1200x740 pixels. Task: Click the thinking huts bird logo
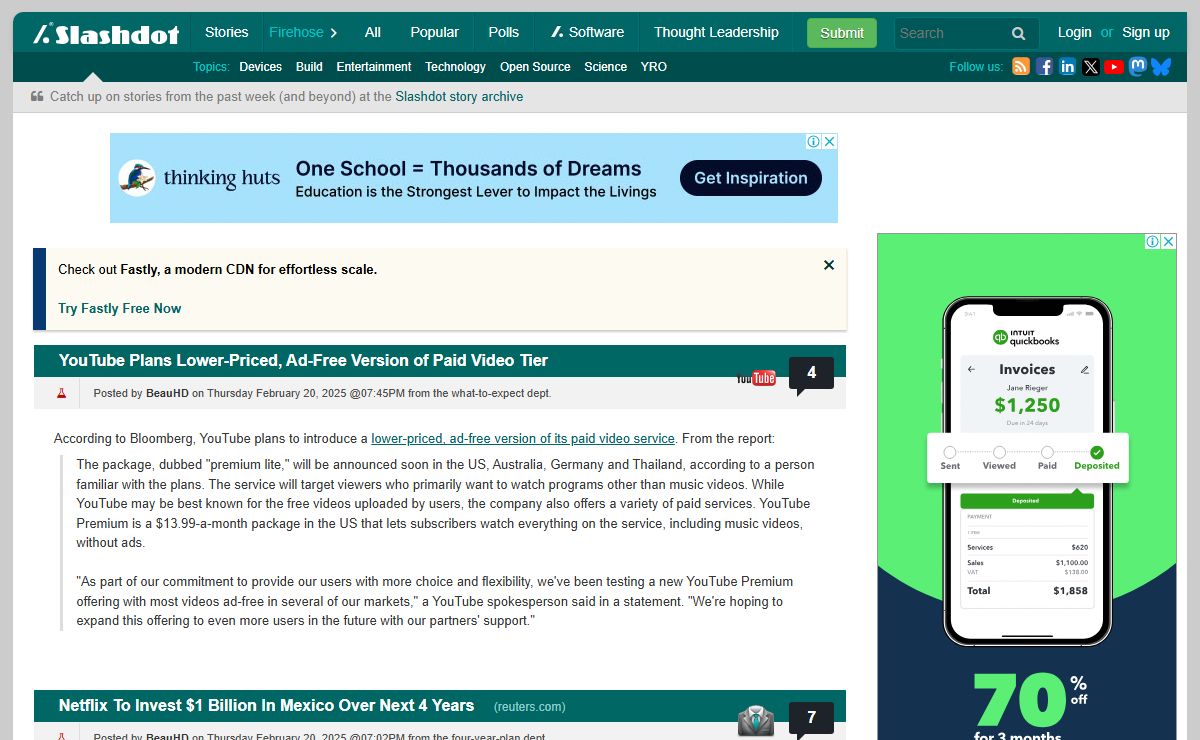coord(136,178)
